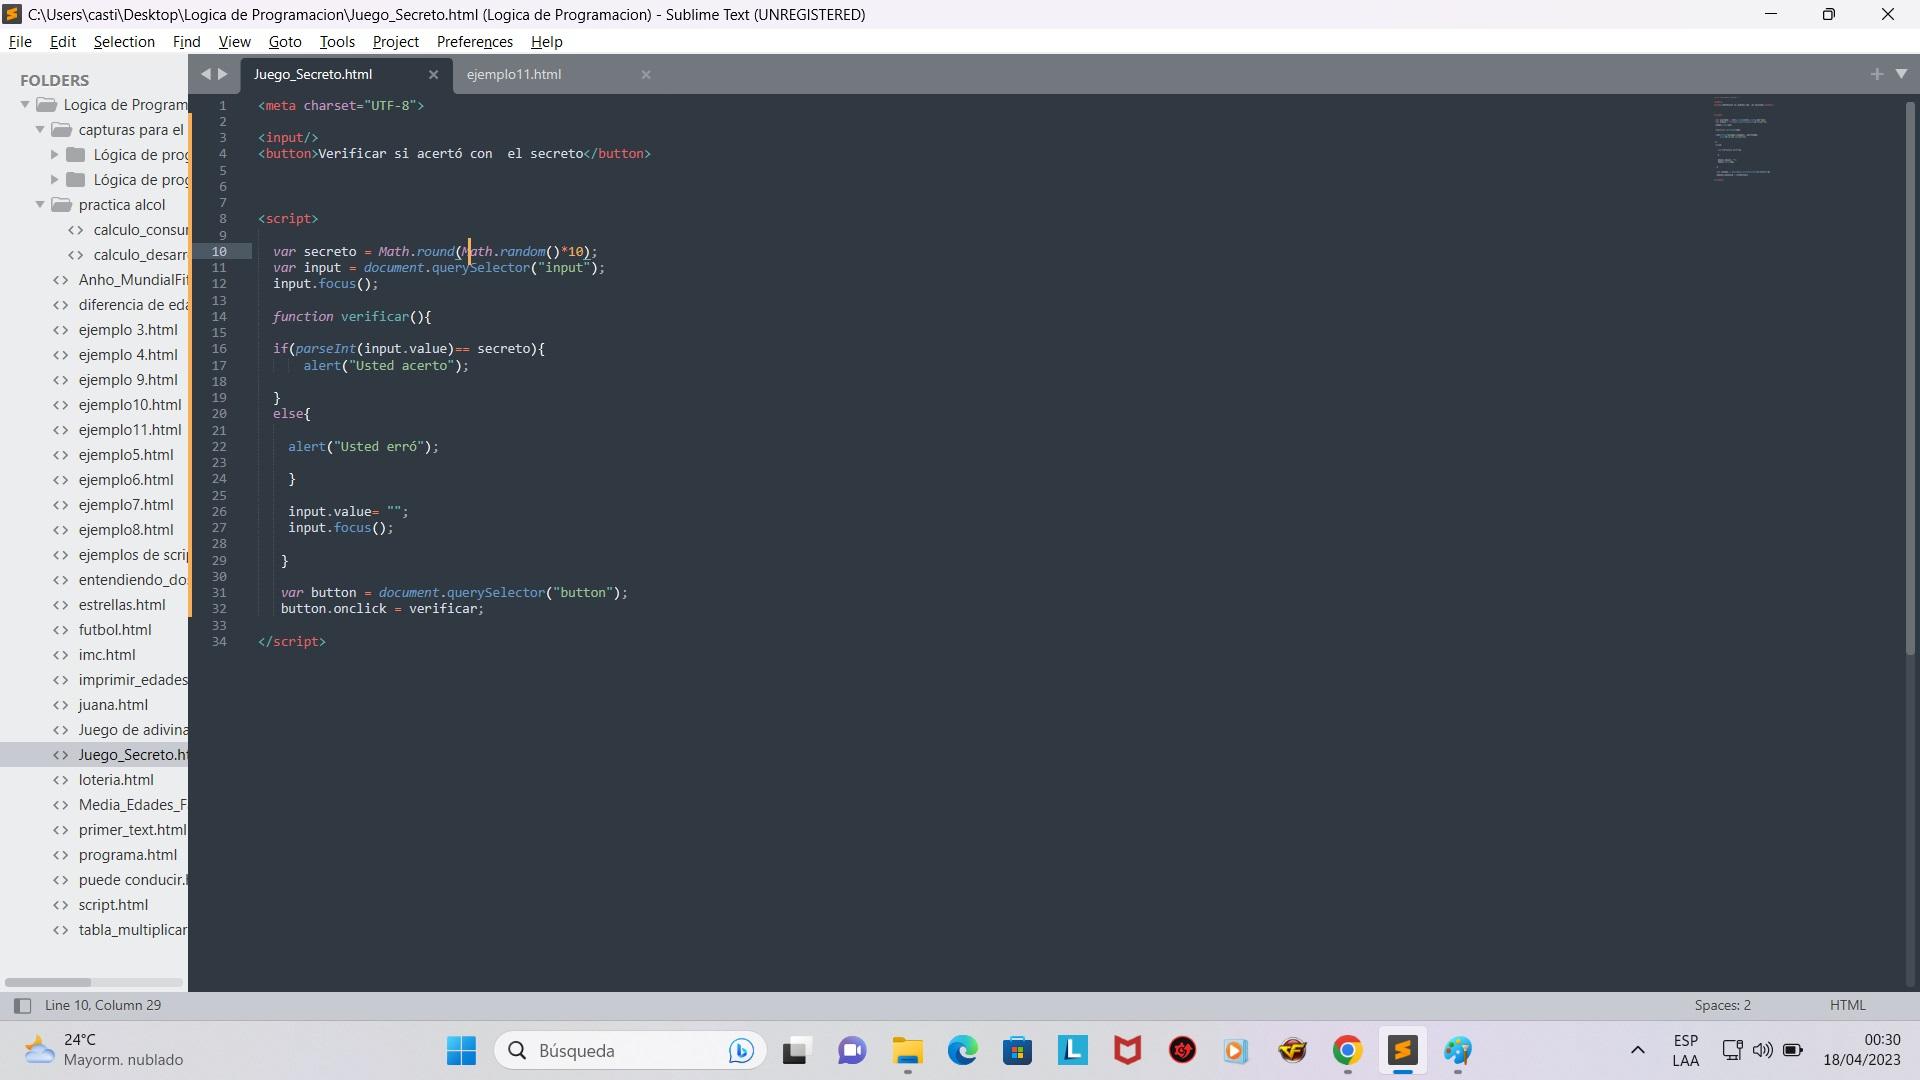Viewport: 1920px width, 1080px height.
Task: Click the editor vertical scrollbar
Action: pyautogui.click(x=1910, y=380)
